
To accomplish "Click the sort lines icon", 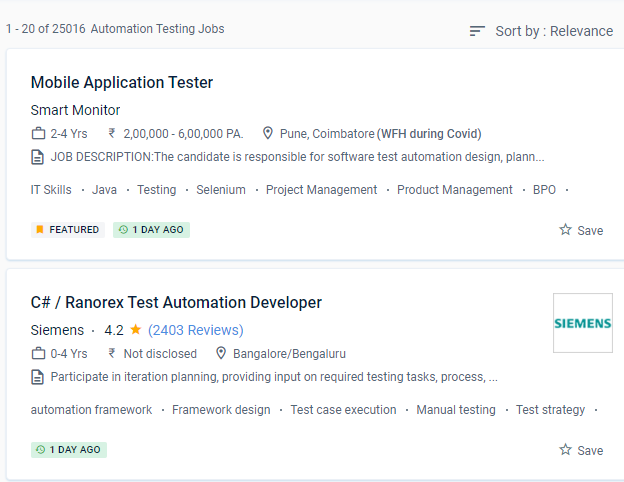I will point(478,32).
